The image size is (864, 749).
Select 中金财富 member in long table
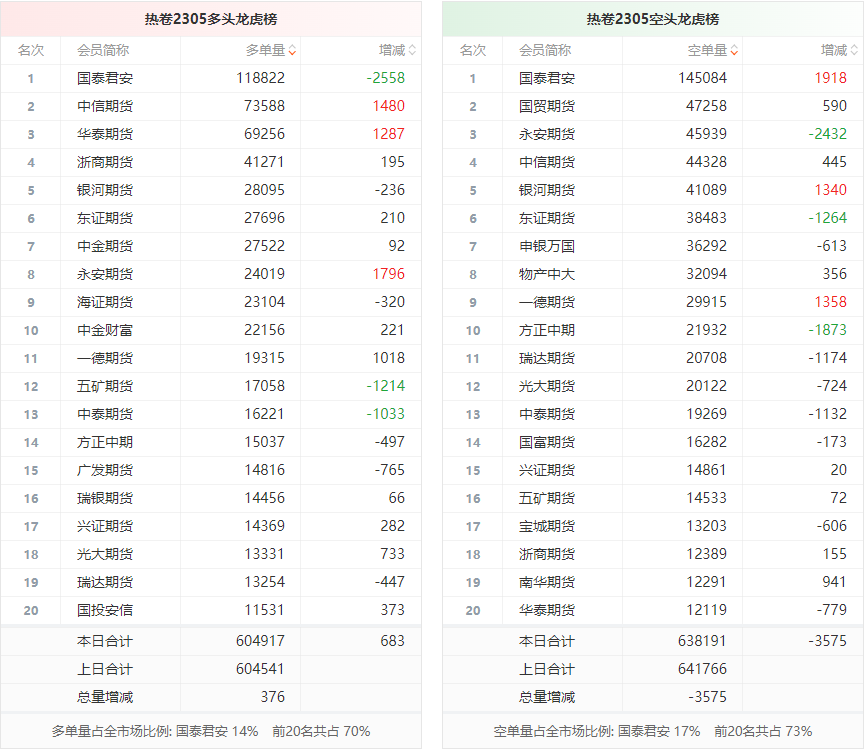pyautogui.click(x=105, y=330)
